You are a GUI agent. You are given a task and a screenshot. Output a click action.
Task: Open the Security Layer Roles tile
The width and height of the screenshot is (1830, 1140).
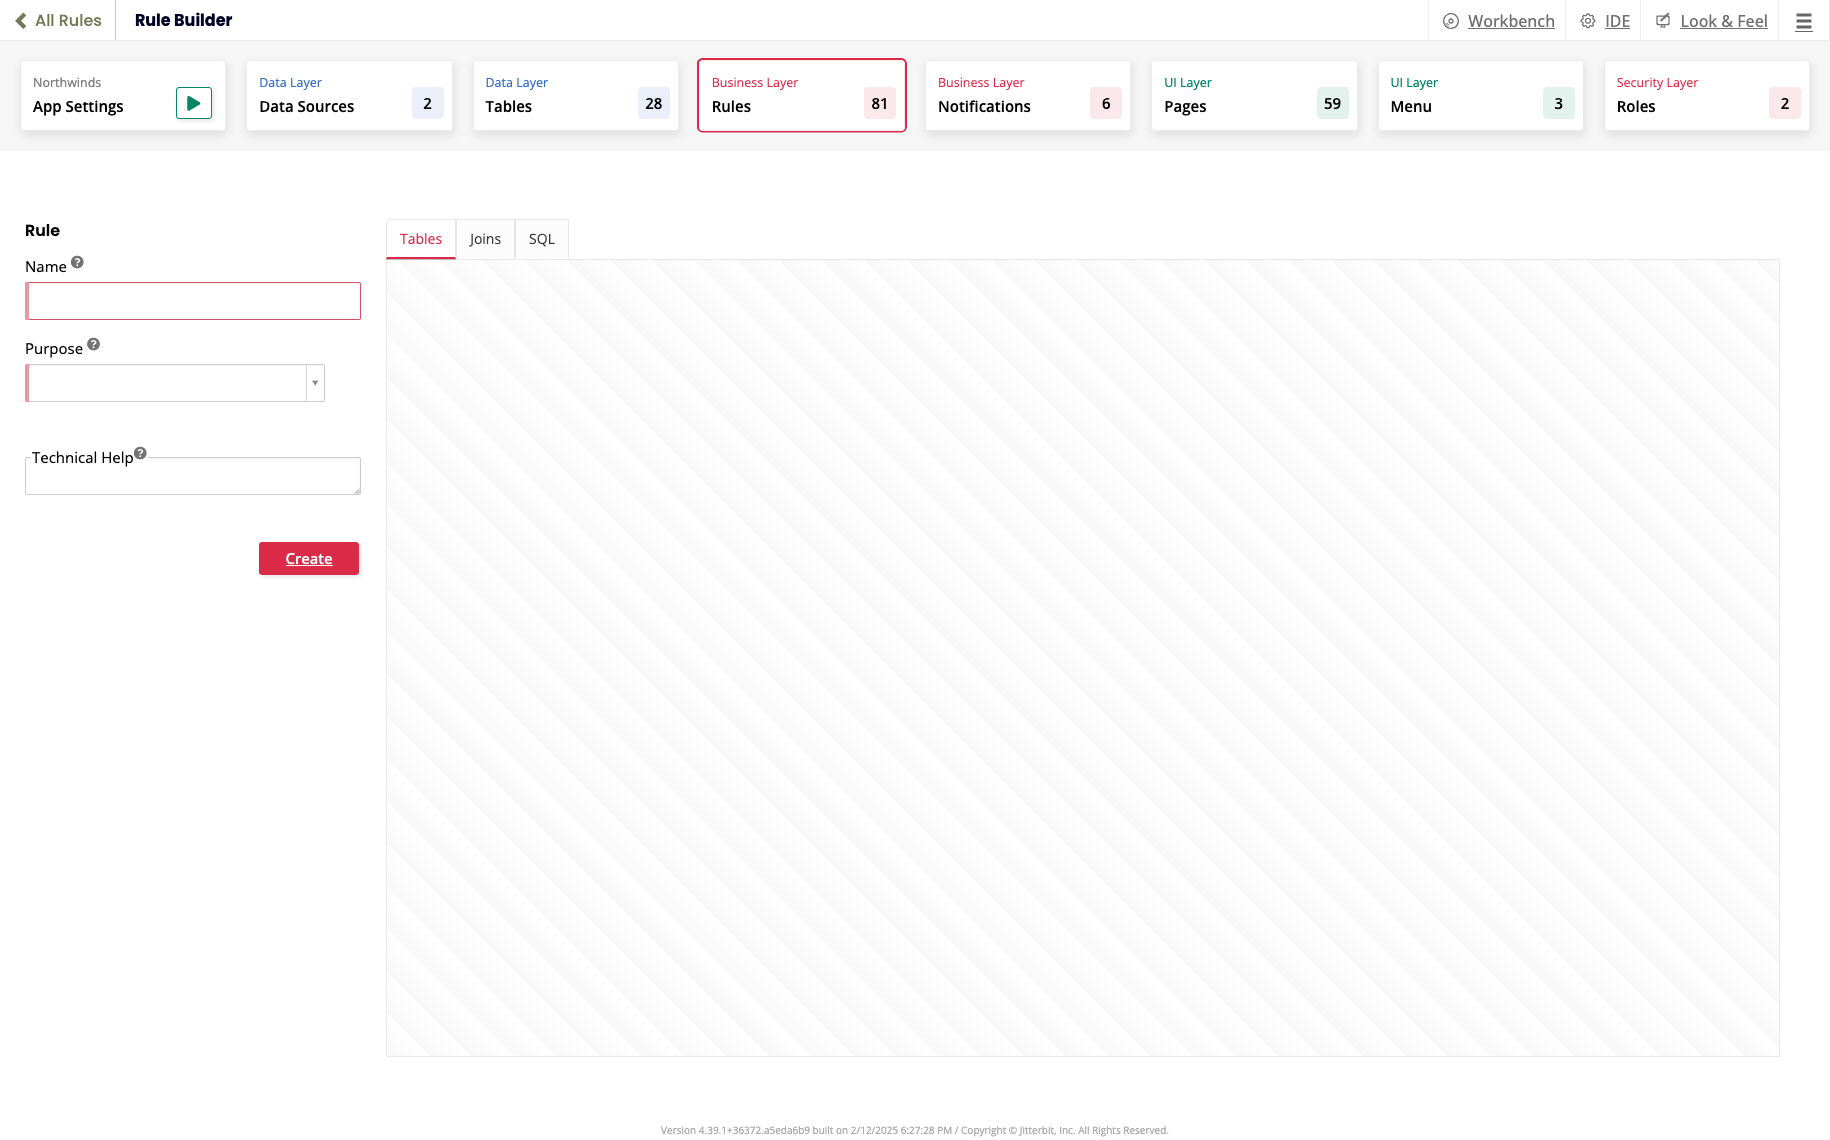pos(1705,96)
